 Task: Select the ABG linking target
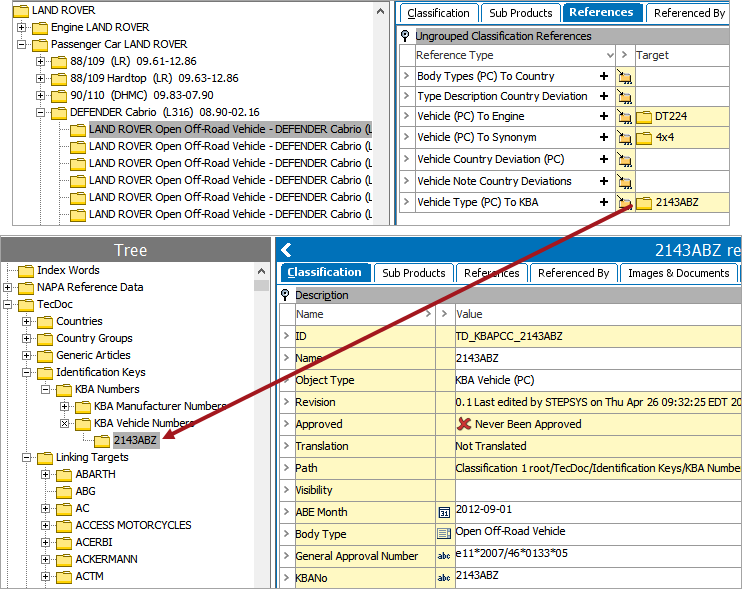[85, 492]
